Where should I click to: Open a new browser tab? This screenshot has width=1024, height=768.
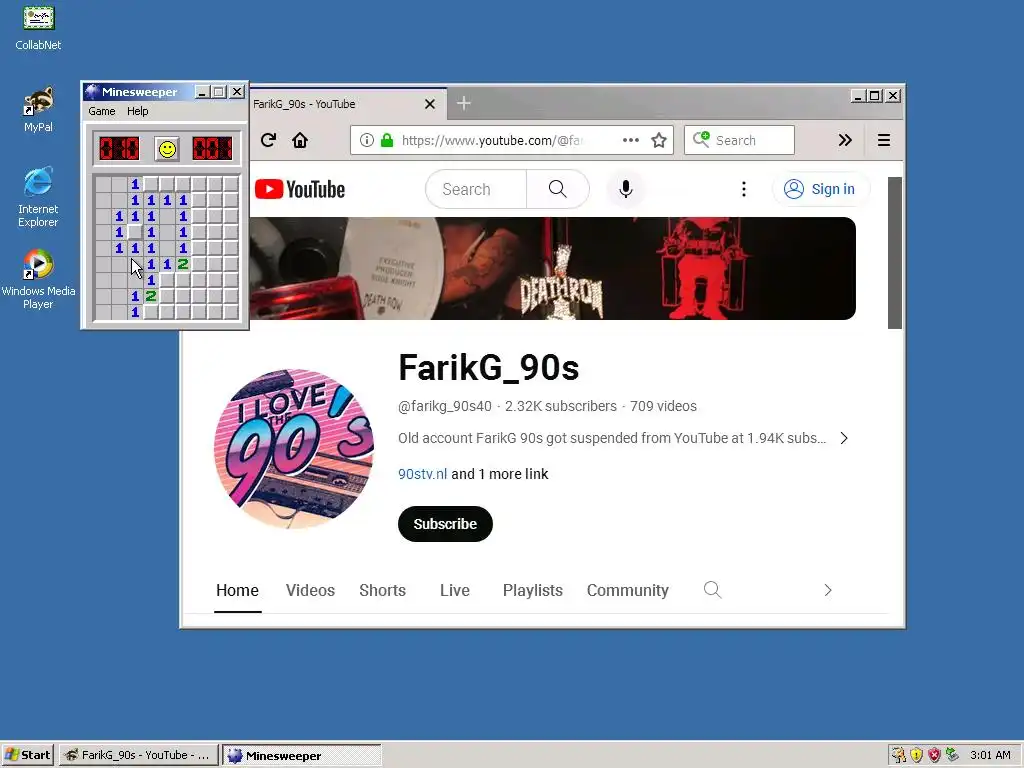[x=464, y=103]
